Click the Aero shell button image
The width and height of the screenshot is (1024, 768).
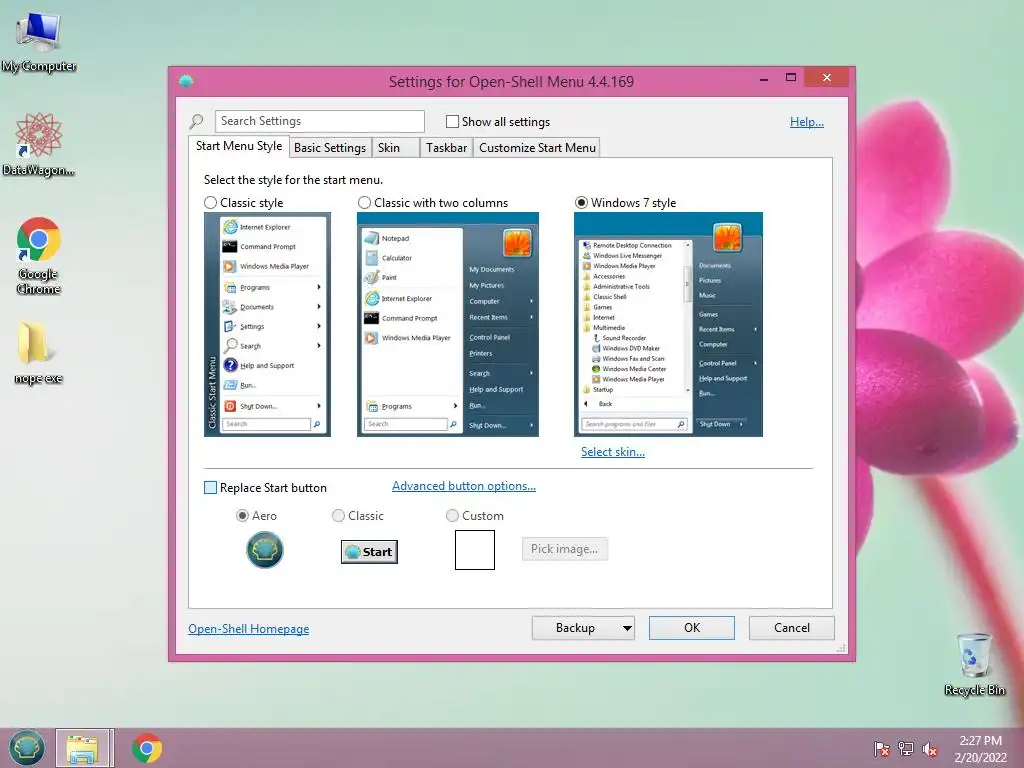[264, 550]
